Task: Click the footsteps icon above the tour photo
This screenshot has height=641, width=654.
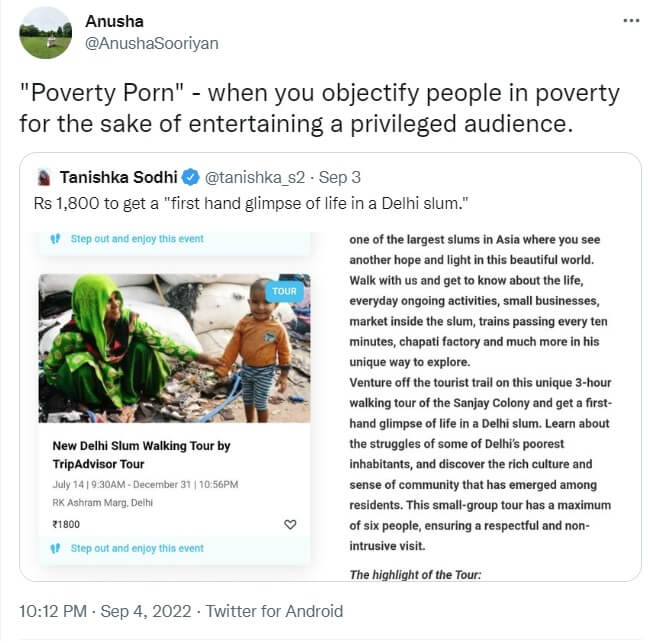Action: coord(56,240)
